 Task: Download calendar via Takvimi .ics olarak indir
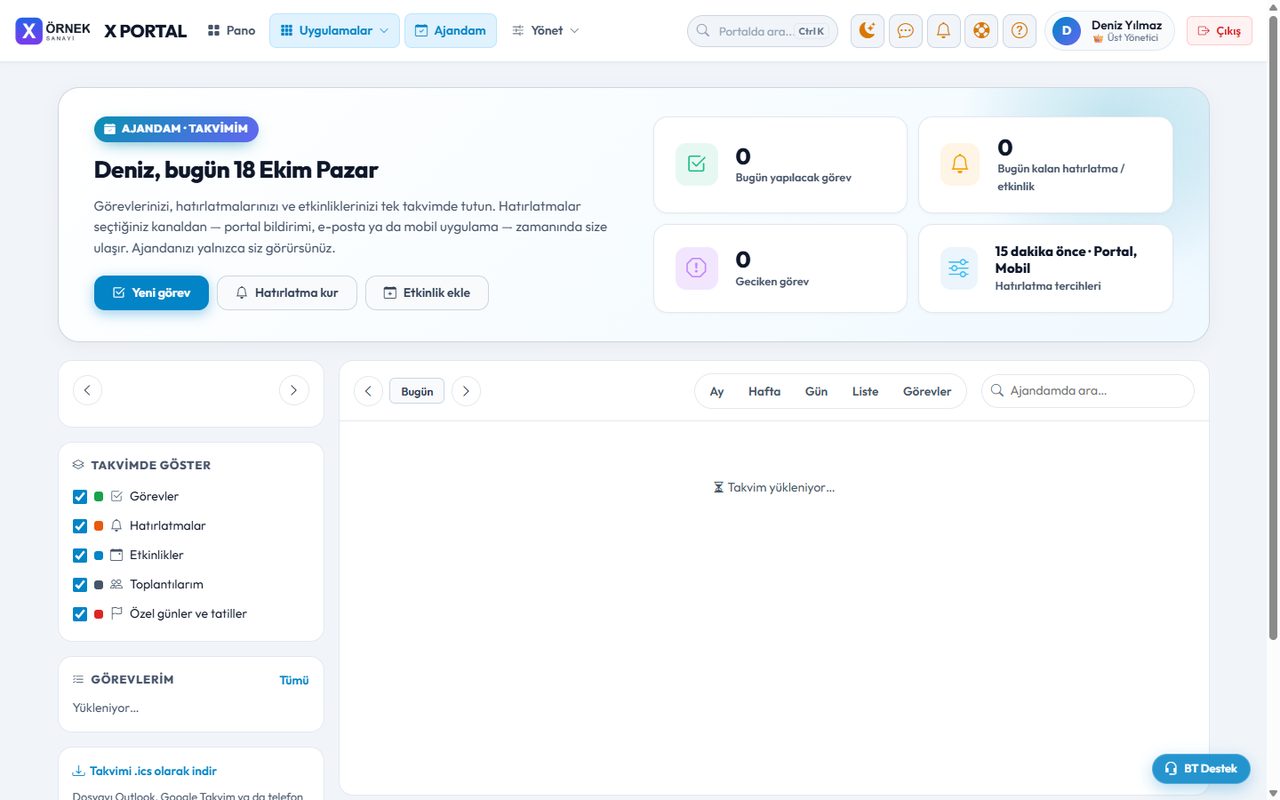coord(145,771)
